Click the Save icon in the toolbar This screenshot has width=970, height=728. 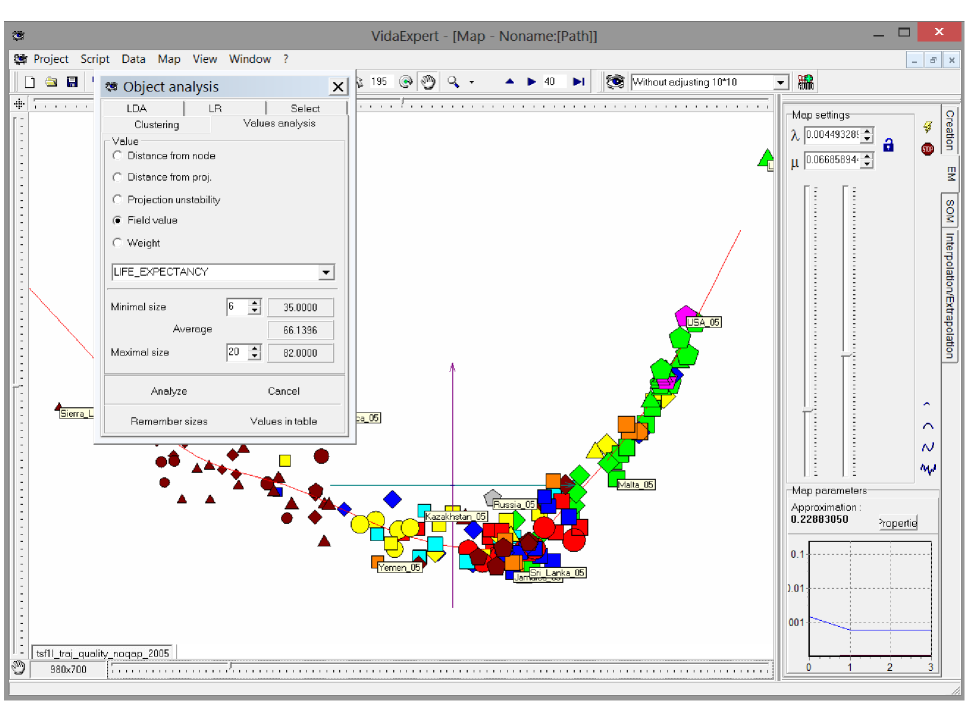point(71,82)
